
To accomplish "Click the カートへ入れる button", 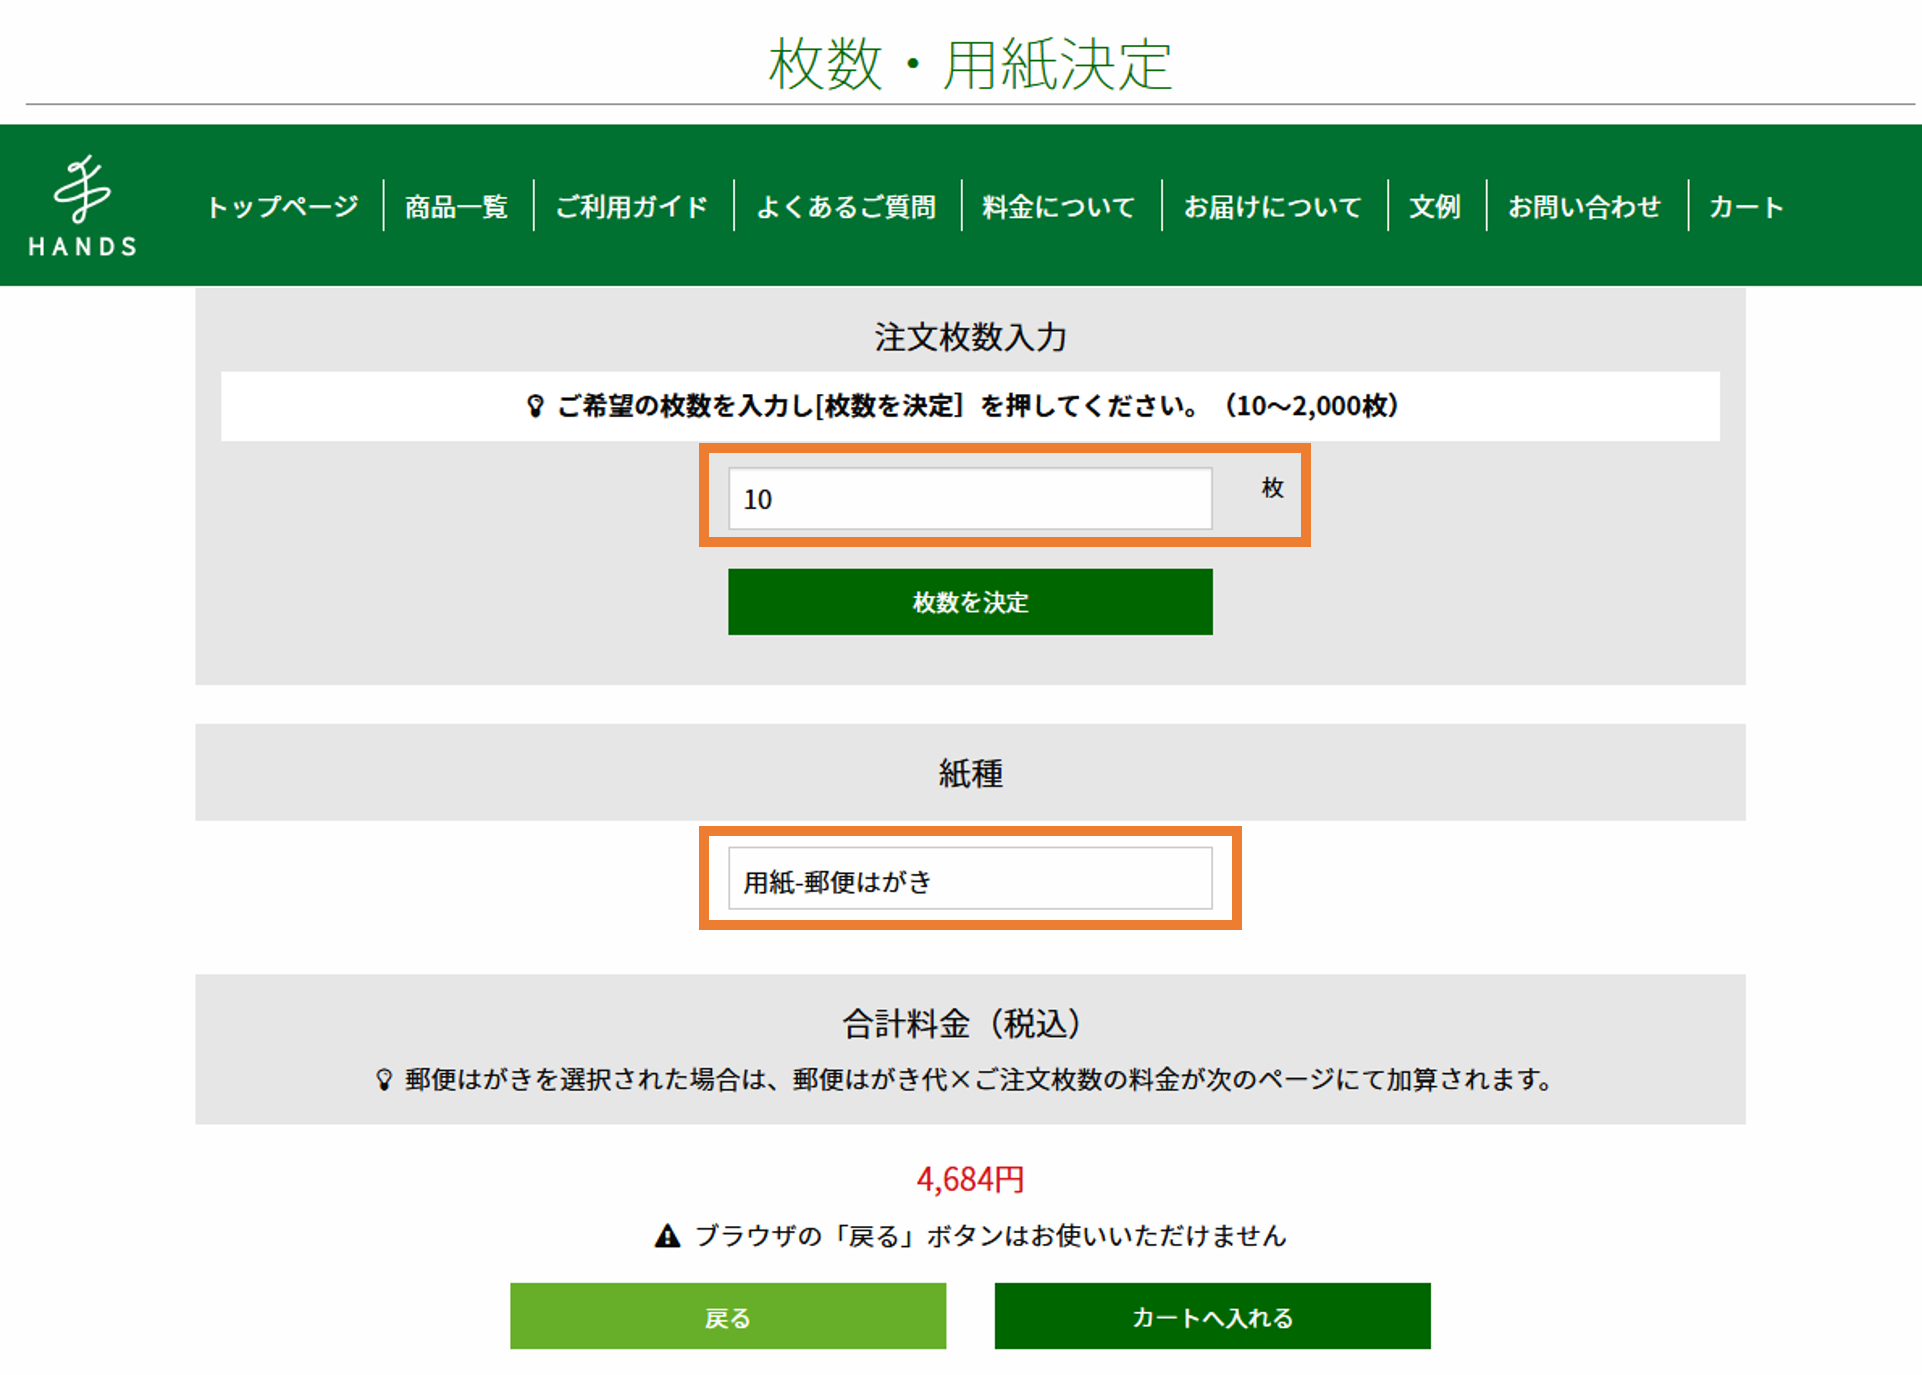I will (x=1212, y=1317).
